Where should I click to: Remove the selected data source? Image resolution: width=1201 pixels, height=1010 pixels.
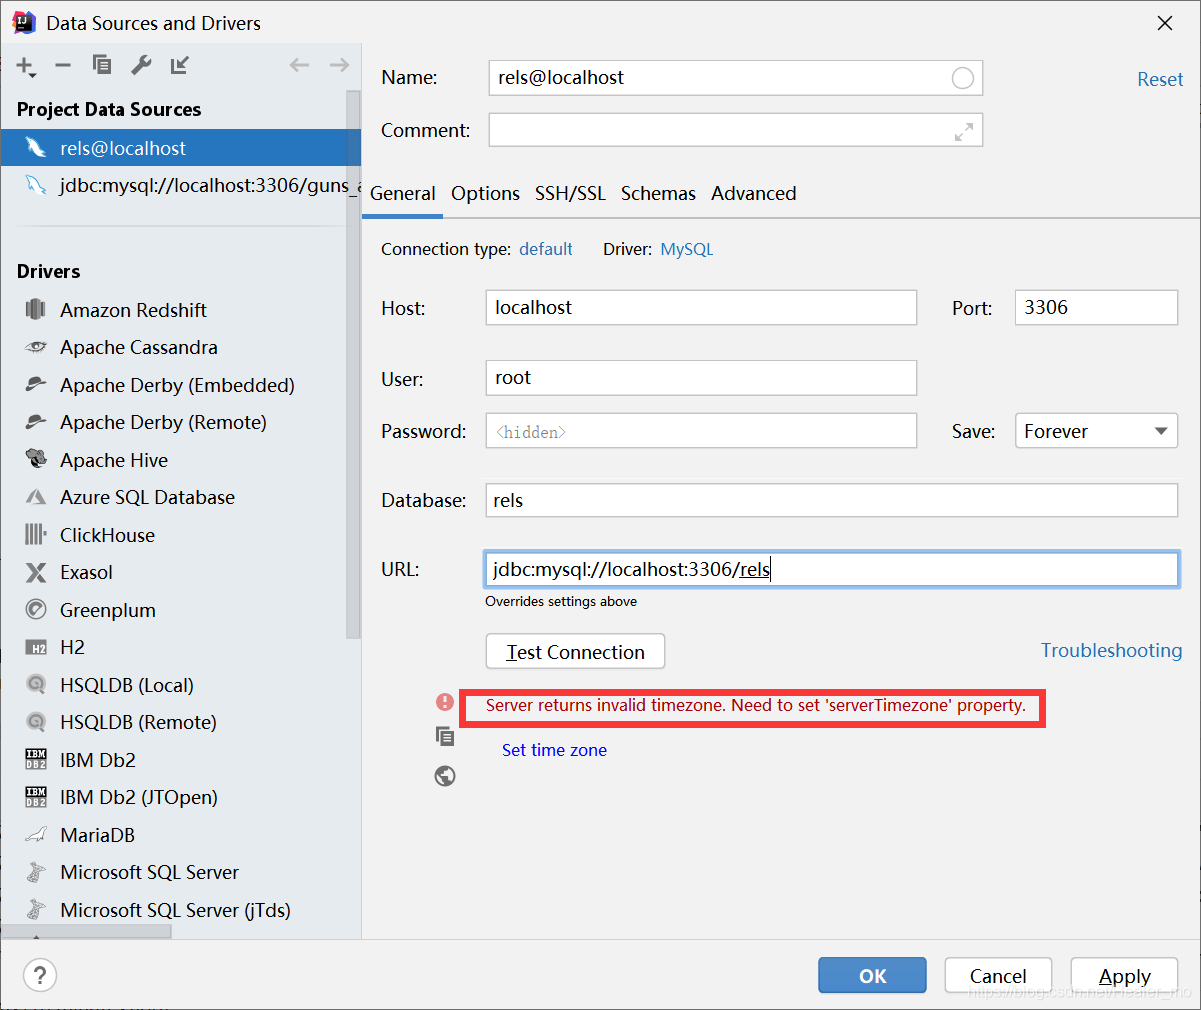[x=62, y=65]
